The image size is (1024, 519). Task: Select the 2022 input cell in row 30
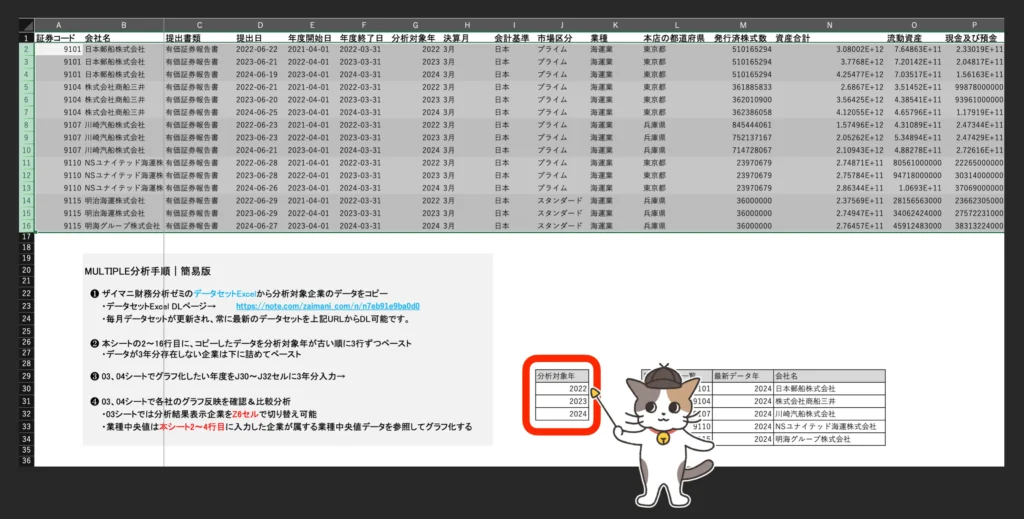click(x=562, y=388)
